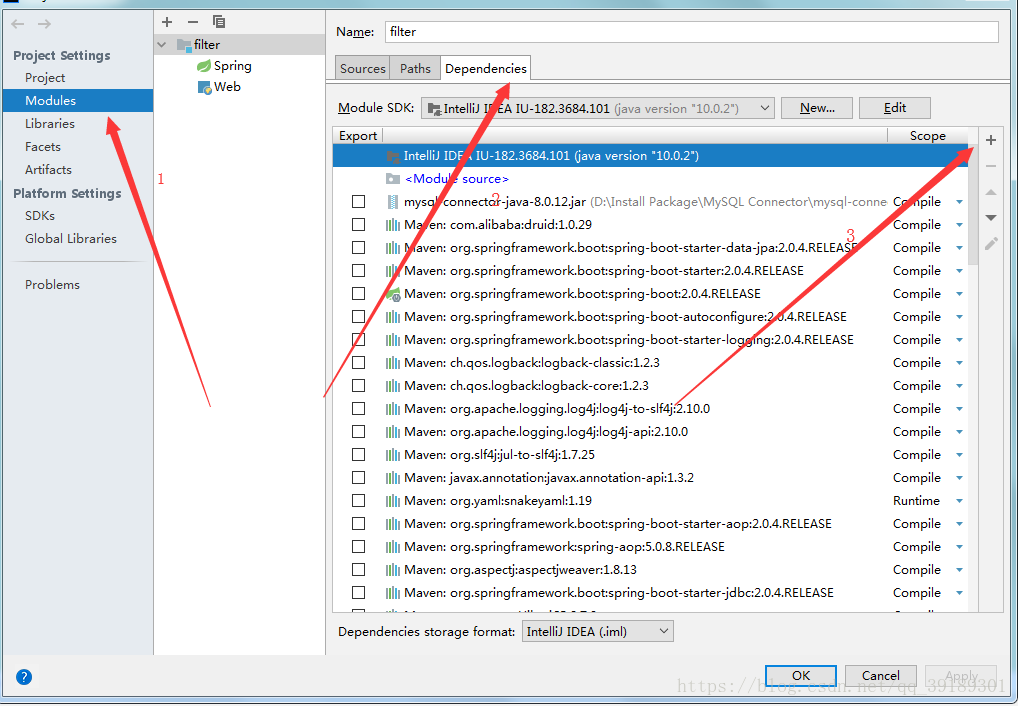Image resolution: width=1018 pixels, height=706 pixels.
Task: Remove dependency with the minus button
Action: pos(991,166)
